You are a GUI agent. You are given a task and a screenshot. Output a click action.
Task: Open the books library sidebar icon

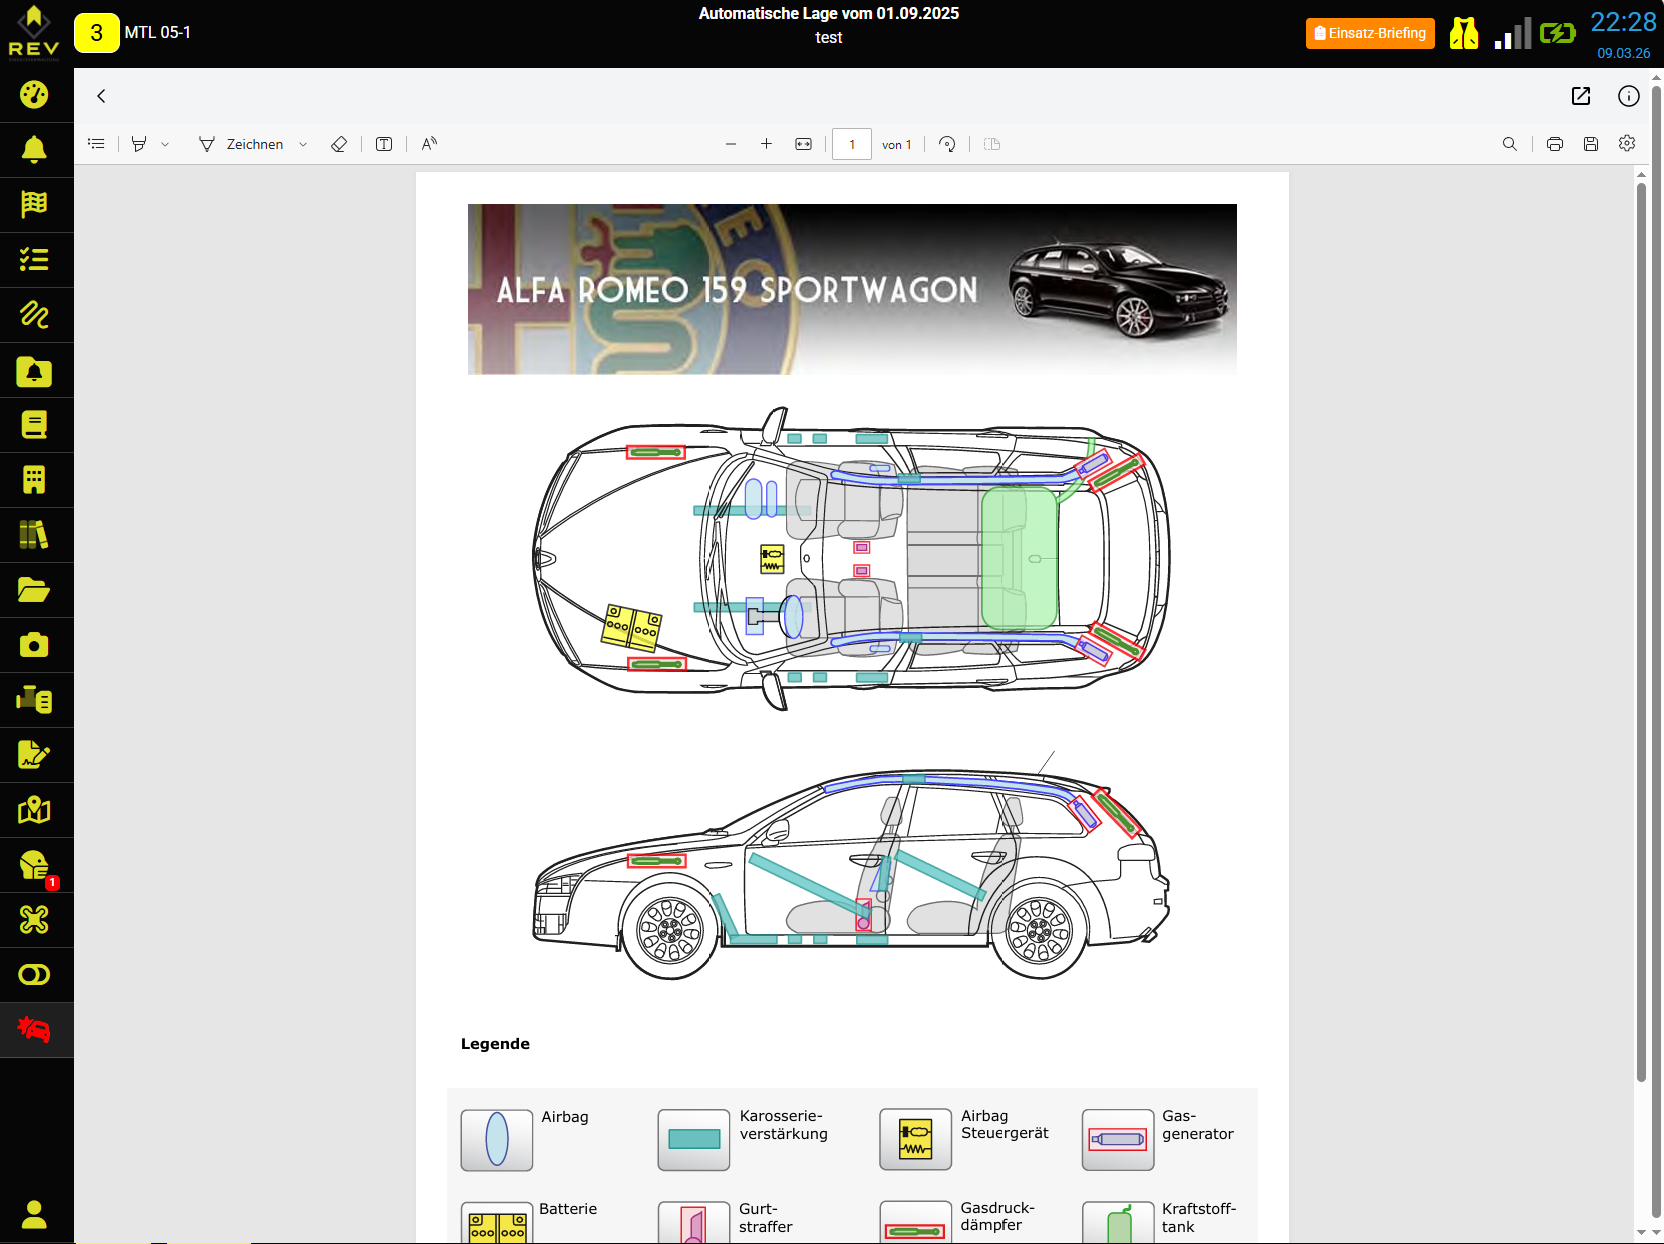[34, 535]
